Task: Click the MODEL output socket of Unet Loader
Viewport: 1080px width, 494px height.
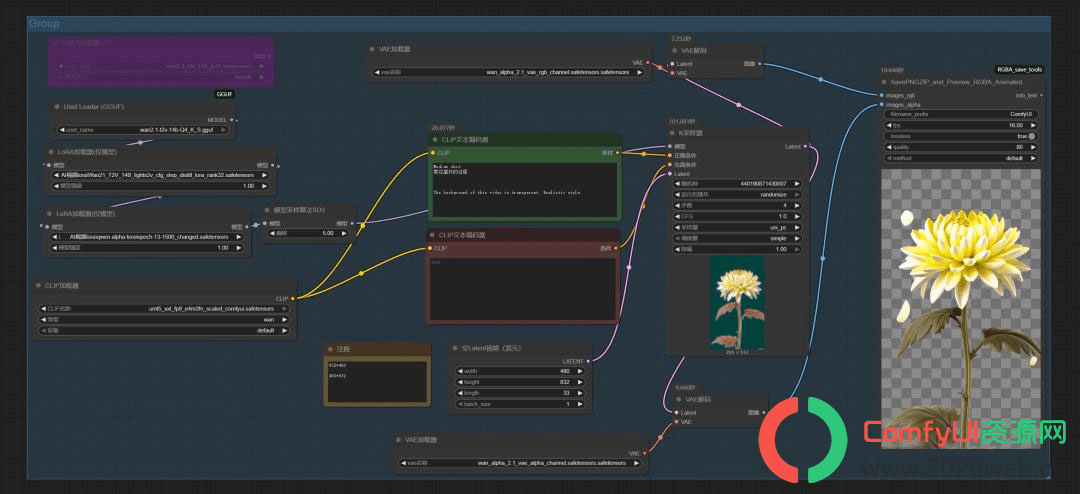Action: tap(231, 120)
